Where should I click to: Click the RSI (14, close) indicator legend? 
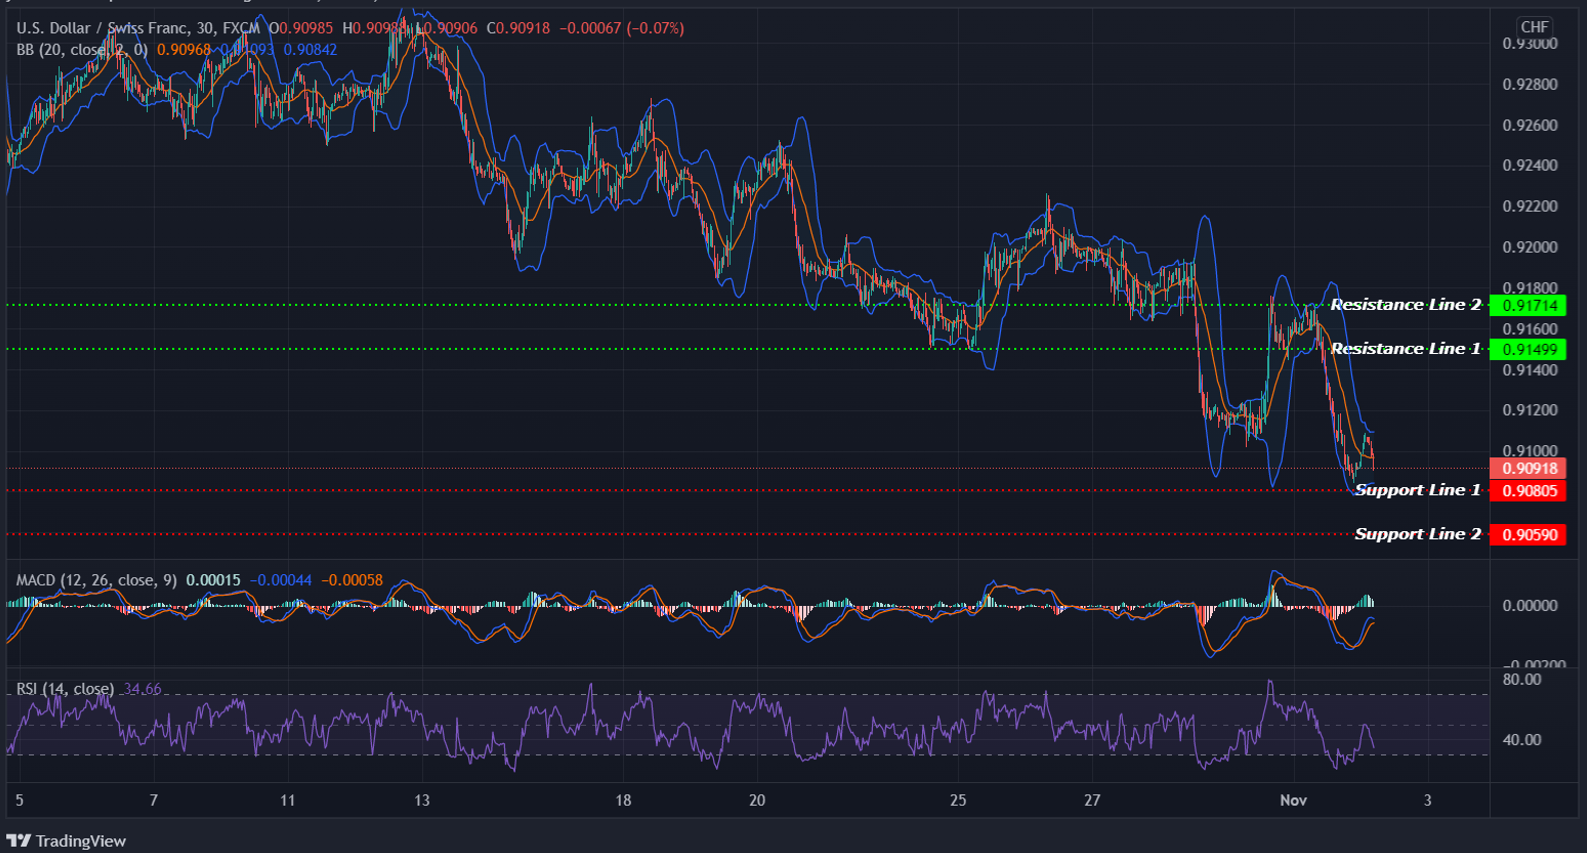[x=65, y=688]
